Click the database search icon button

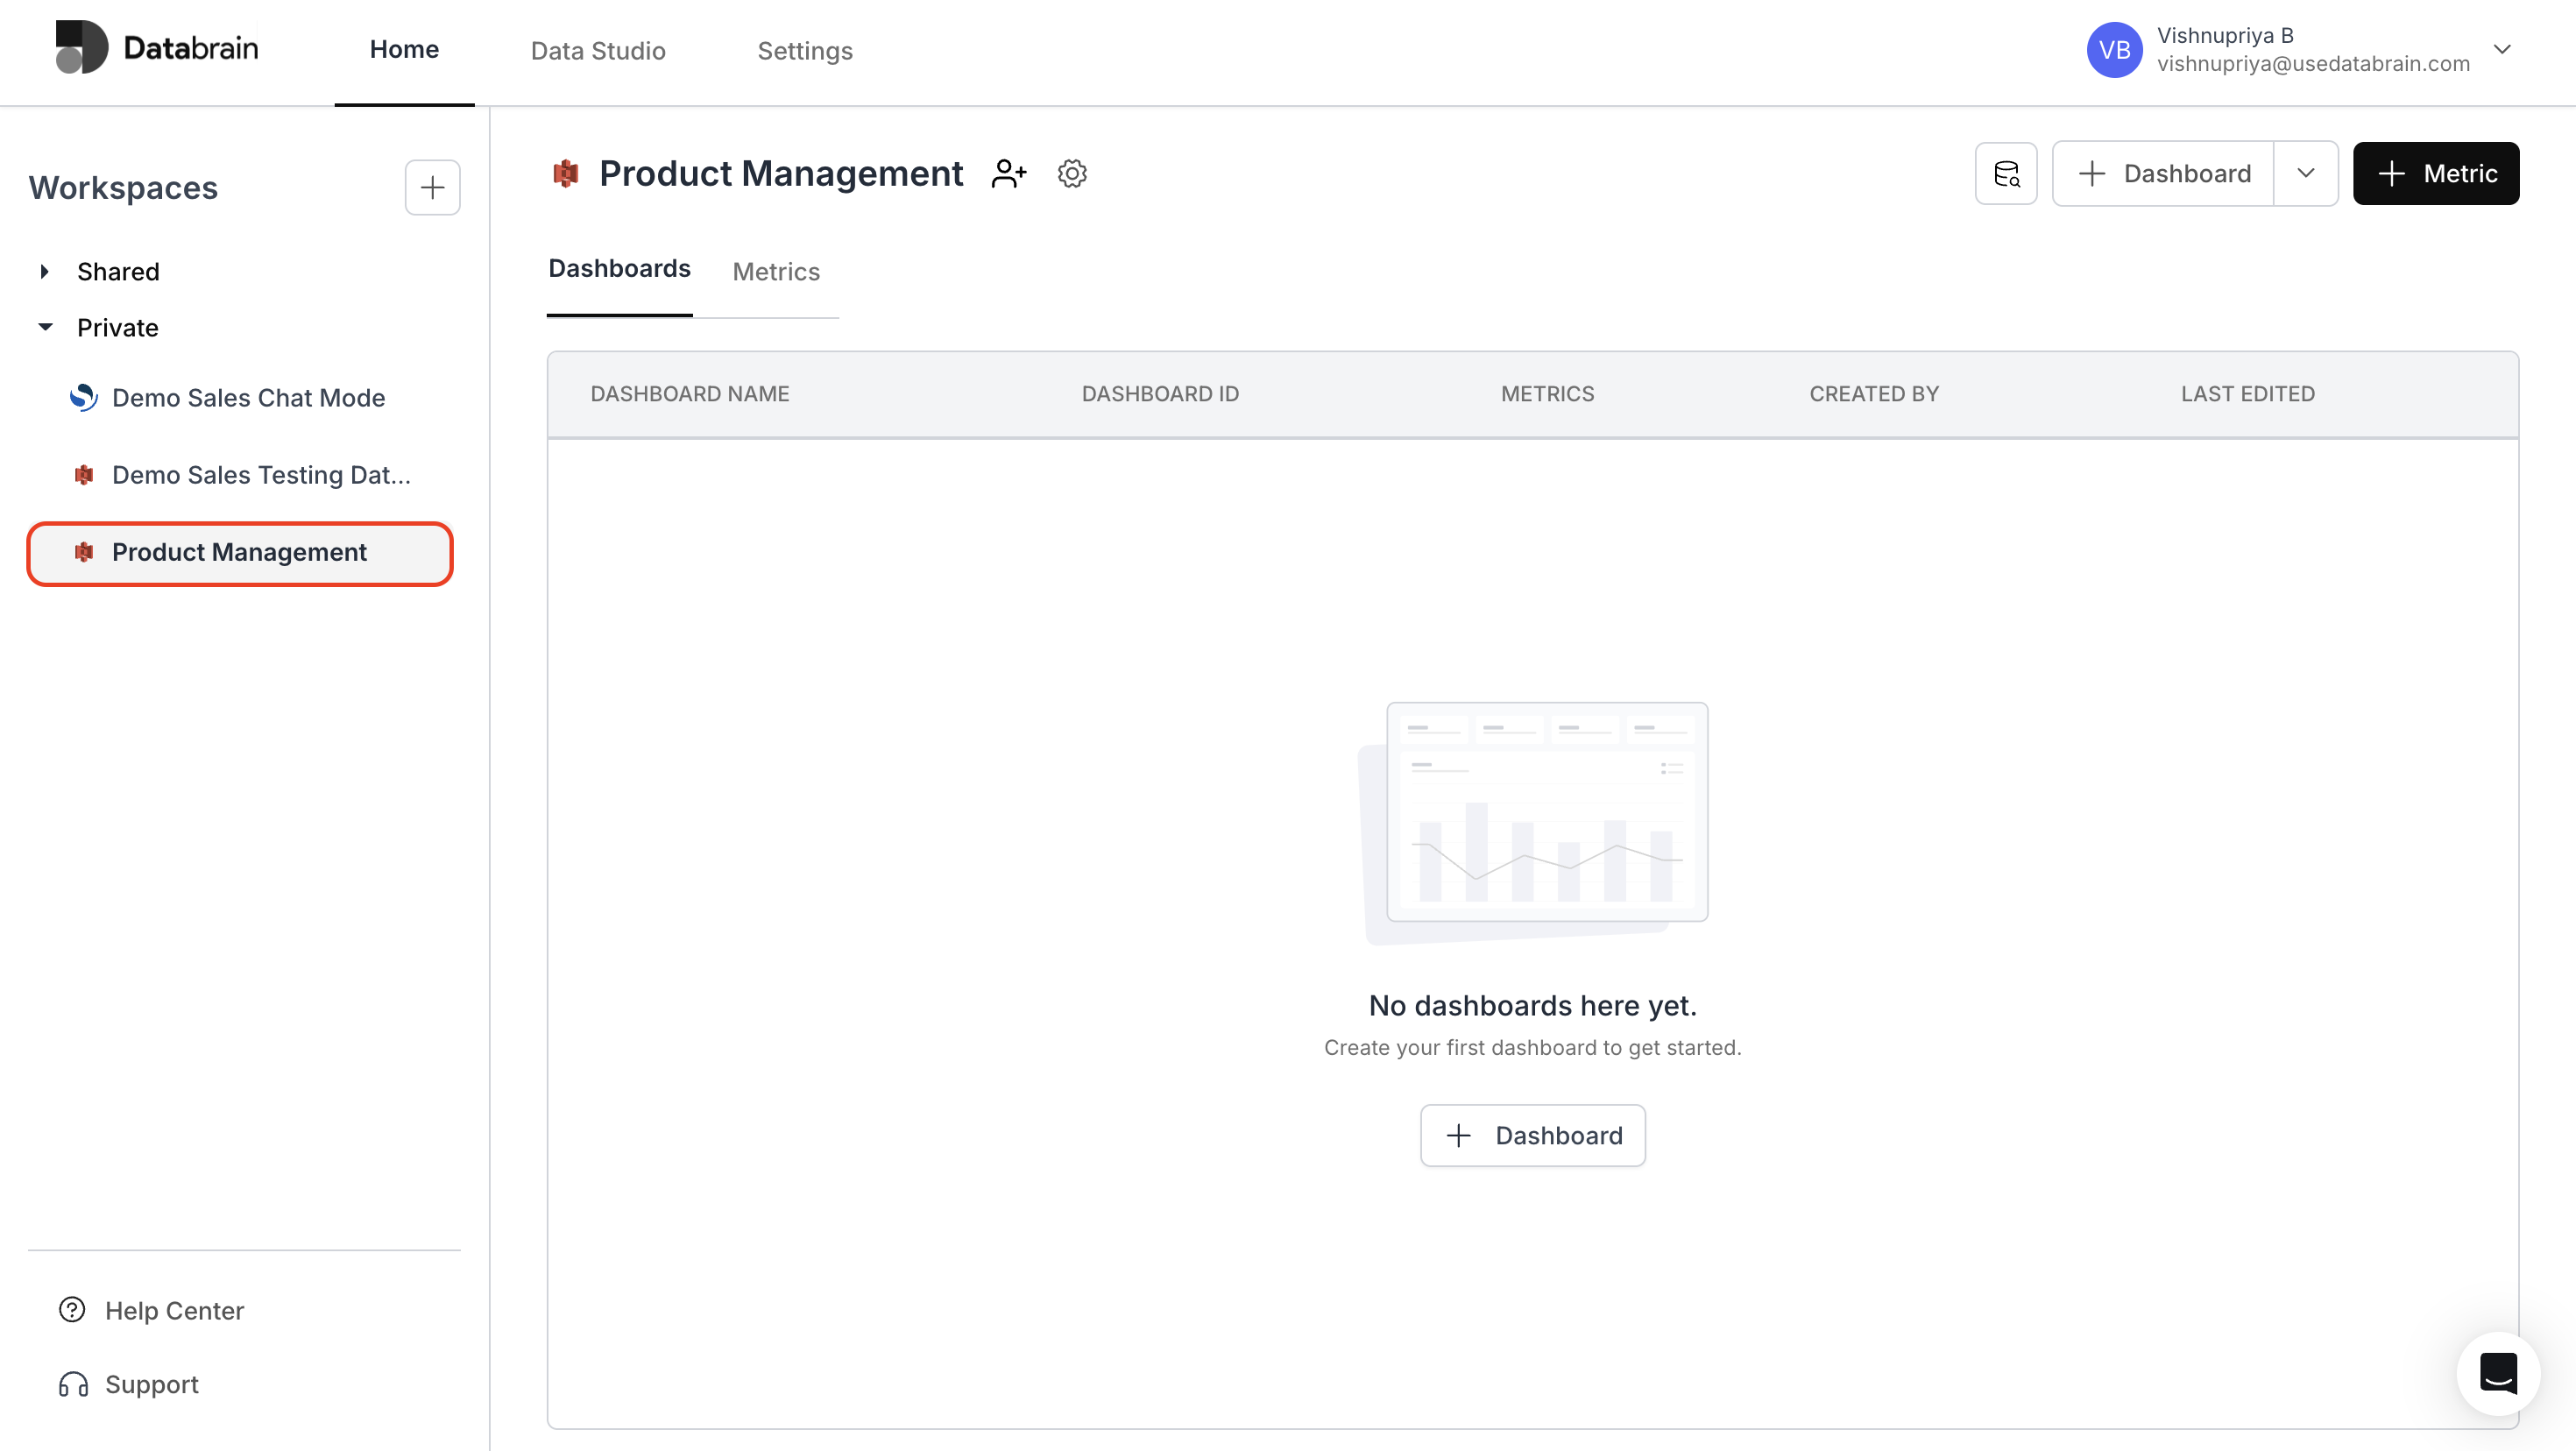click(x=2005, y=174)
